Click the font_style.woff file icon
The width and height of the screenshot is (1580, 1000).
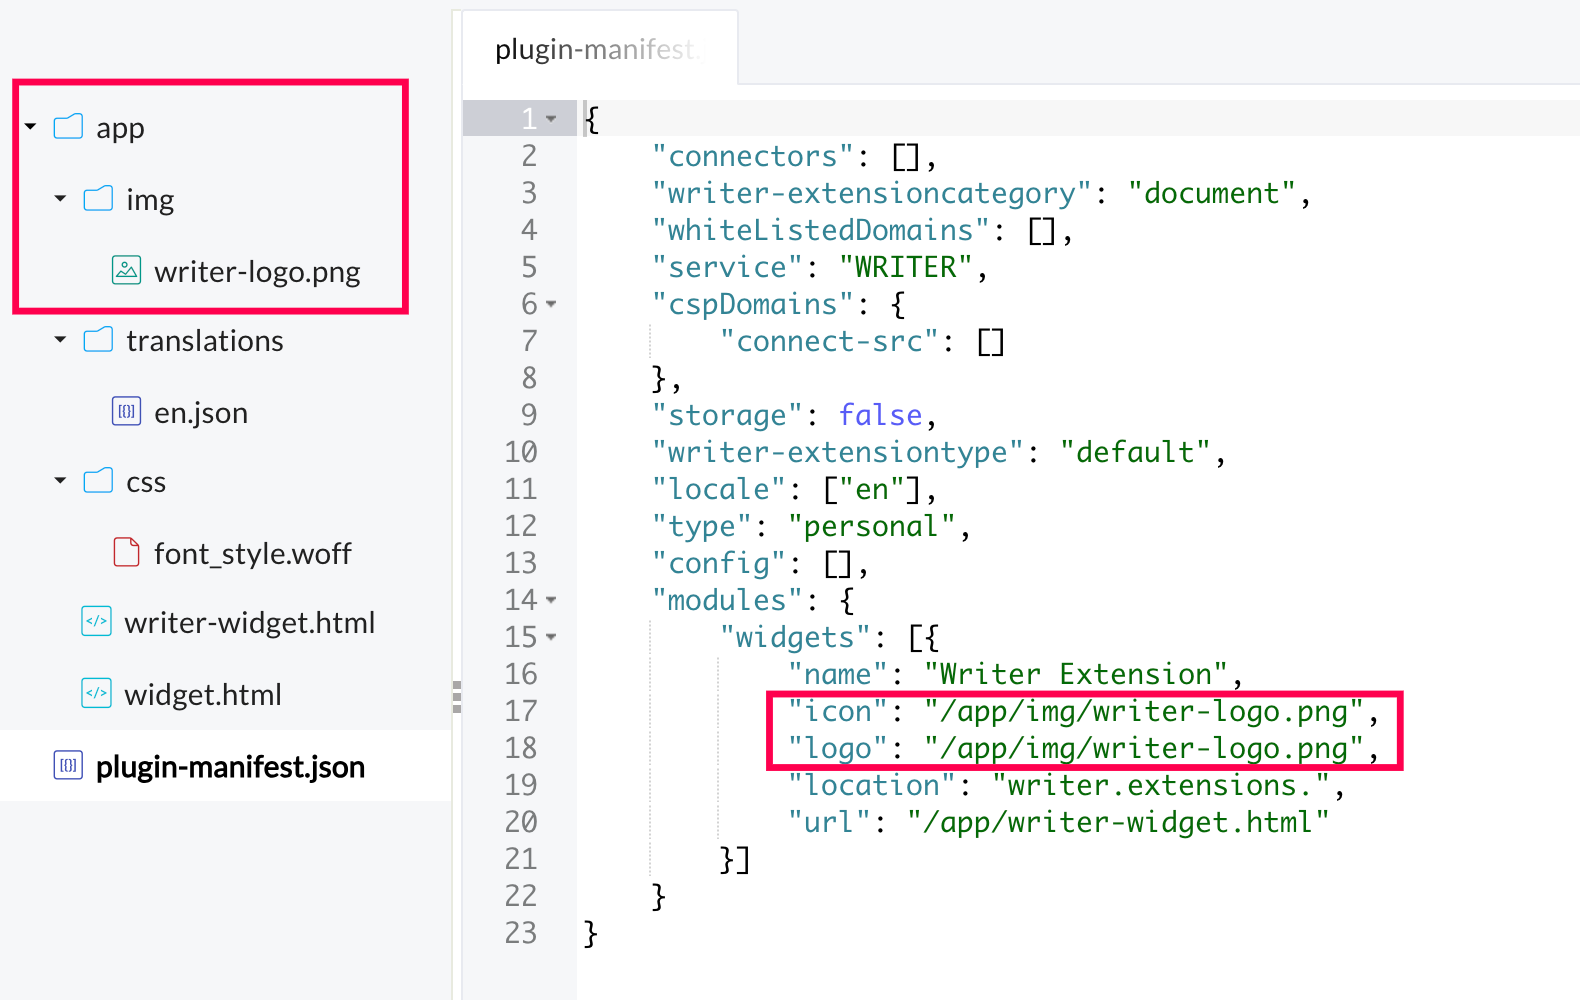(x=126, y=552)
